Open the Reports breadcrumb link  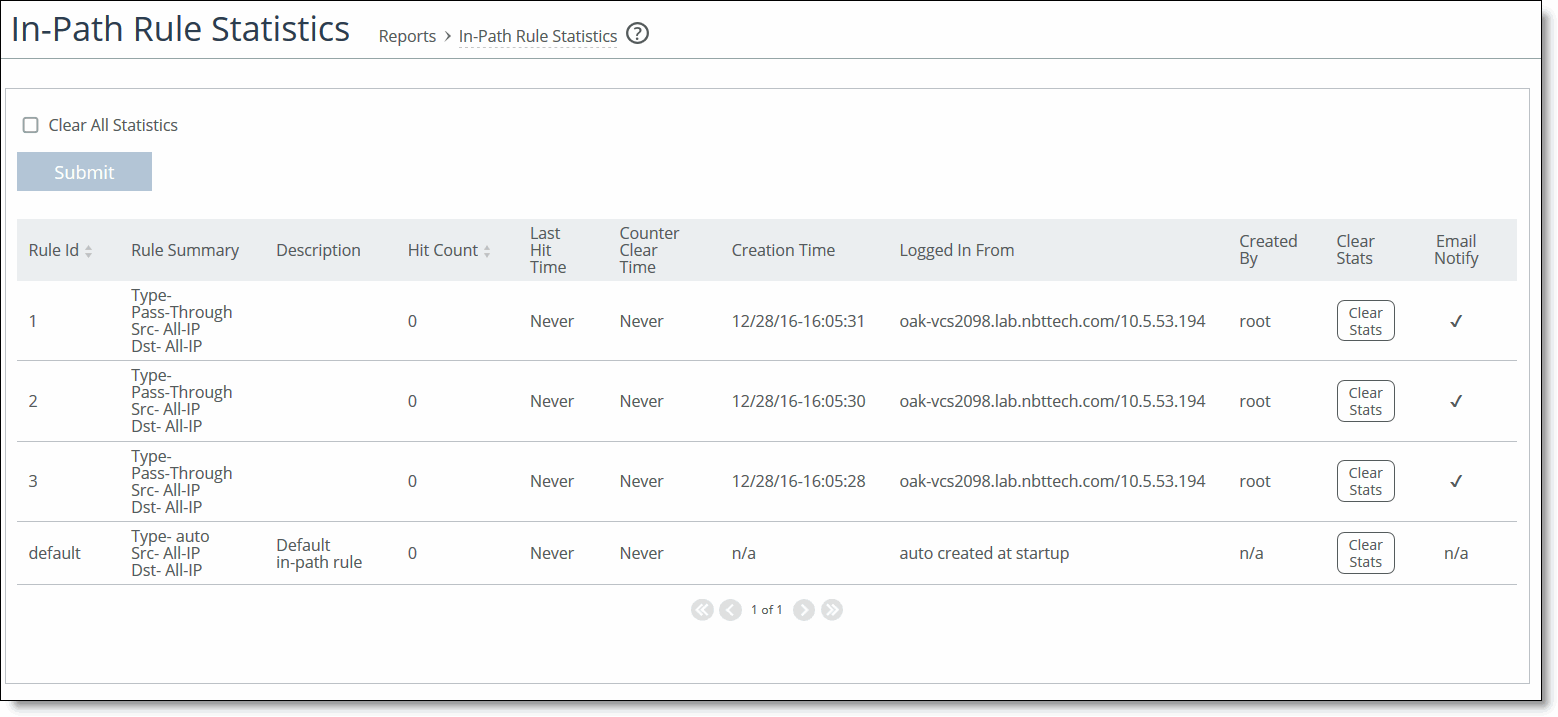(x=407, y=36)
